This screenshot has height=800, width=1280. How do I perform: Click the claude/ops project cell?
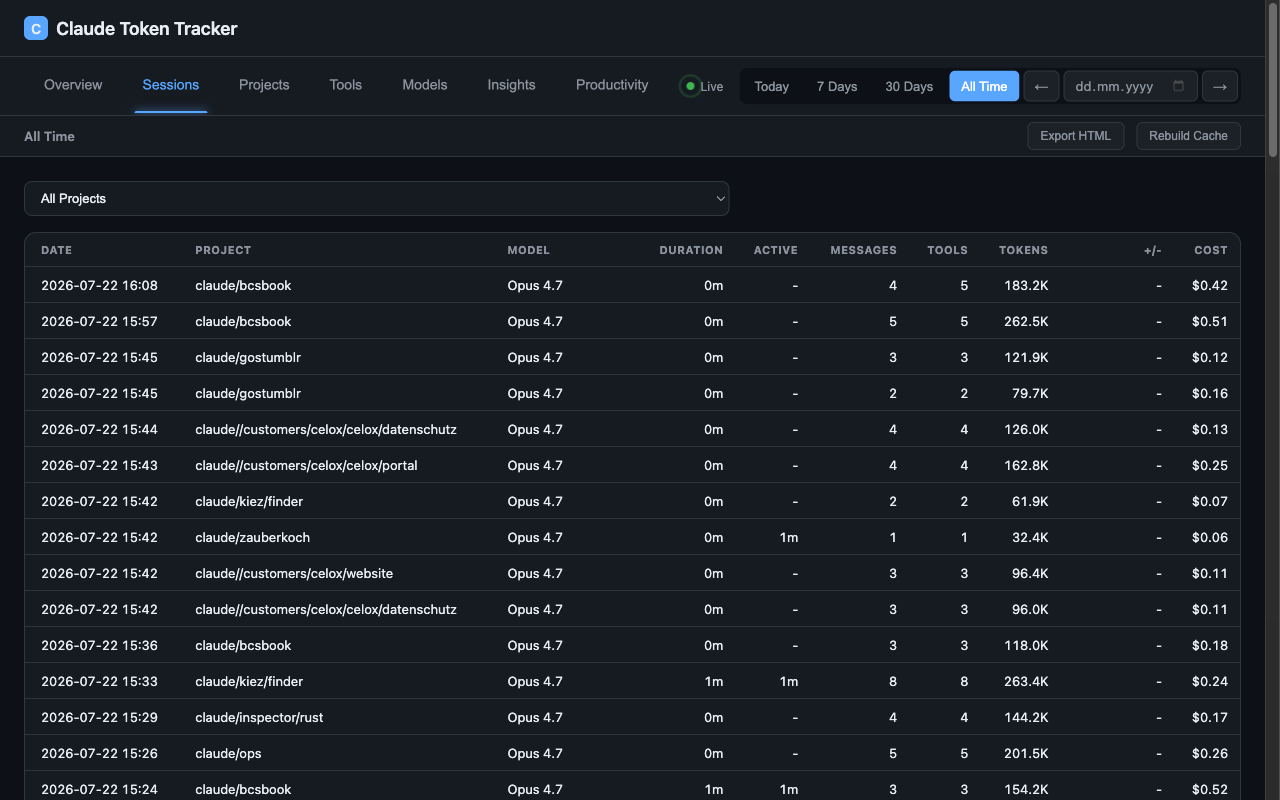[228, 753]
